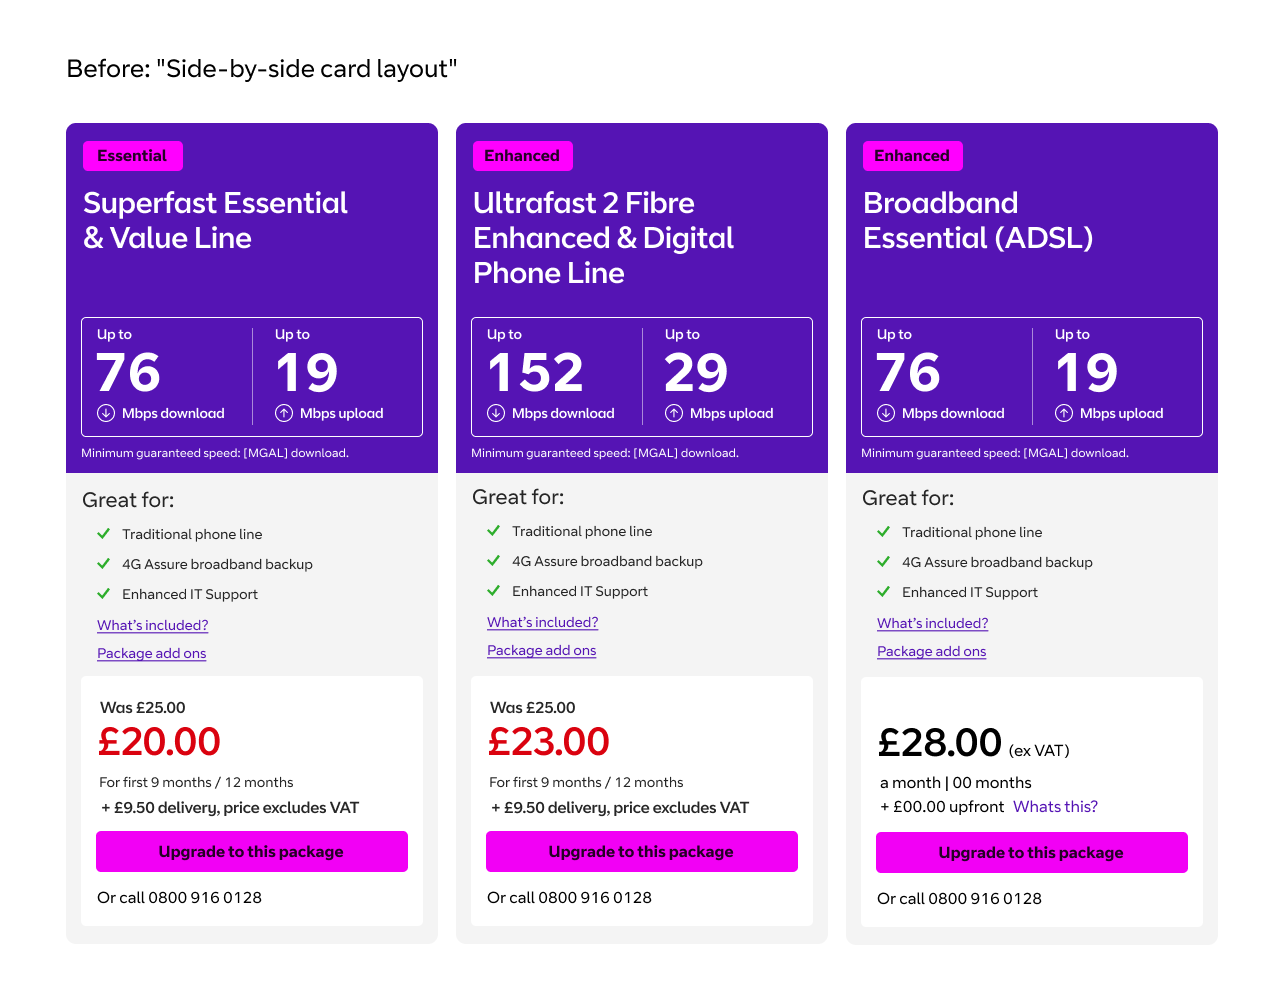Open "What's included?" in Ultrafast 2 Fibre card
1284x997 pixels.
[x=542, y=622]
